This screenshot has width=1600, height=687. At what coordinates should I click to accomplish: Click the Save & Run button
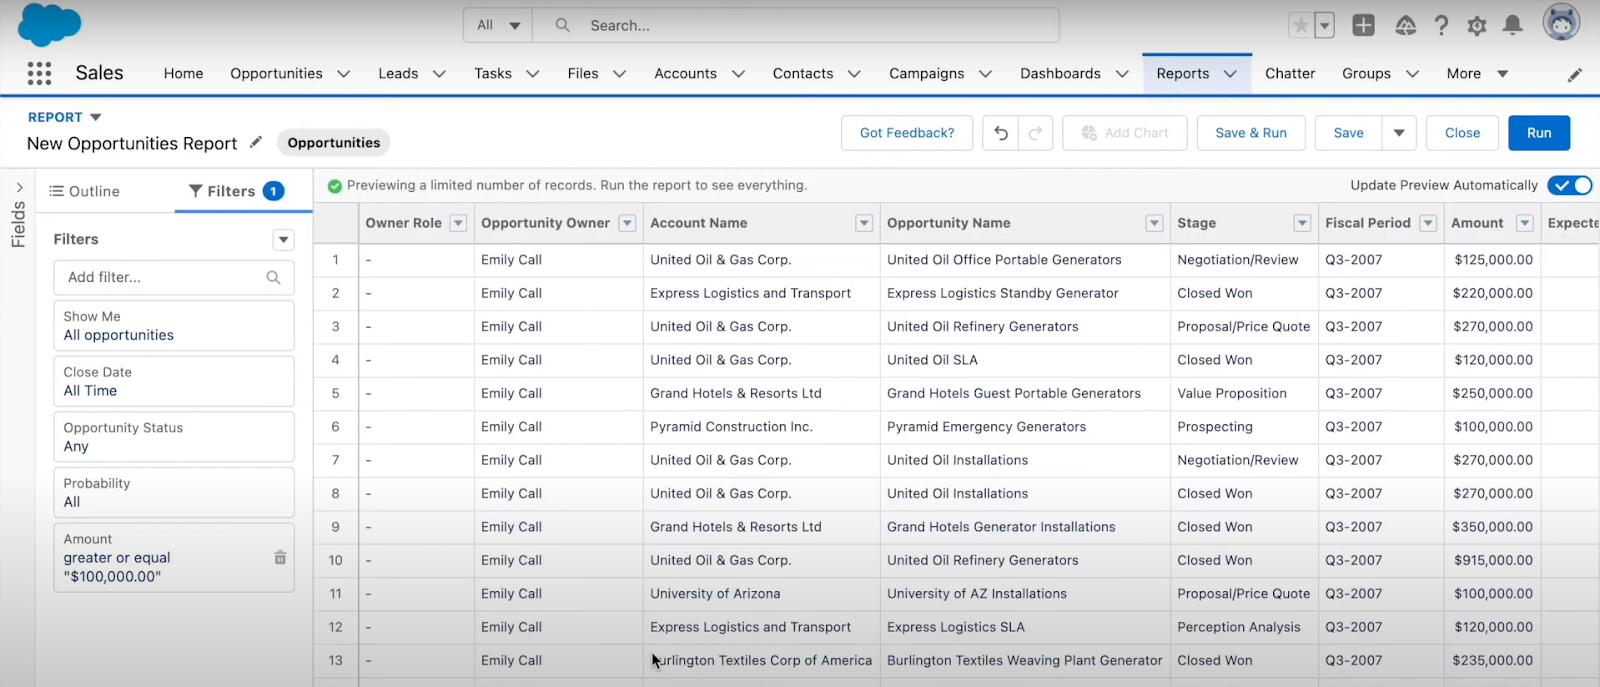coord(1251,133)
